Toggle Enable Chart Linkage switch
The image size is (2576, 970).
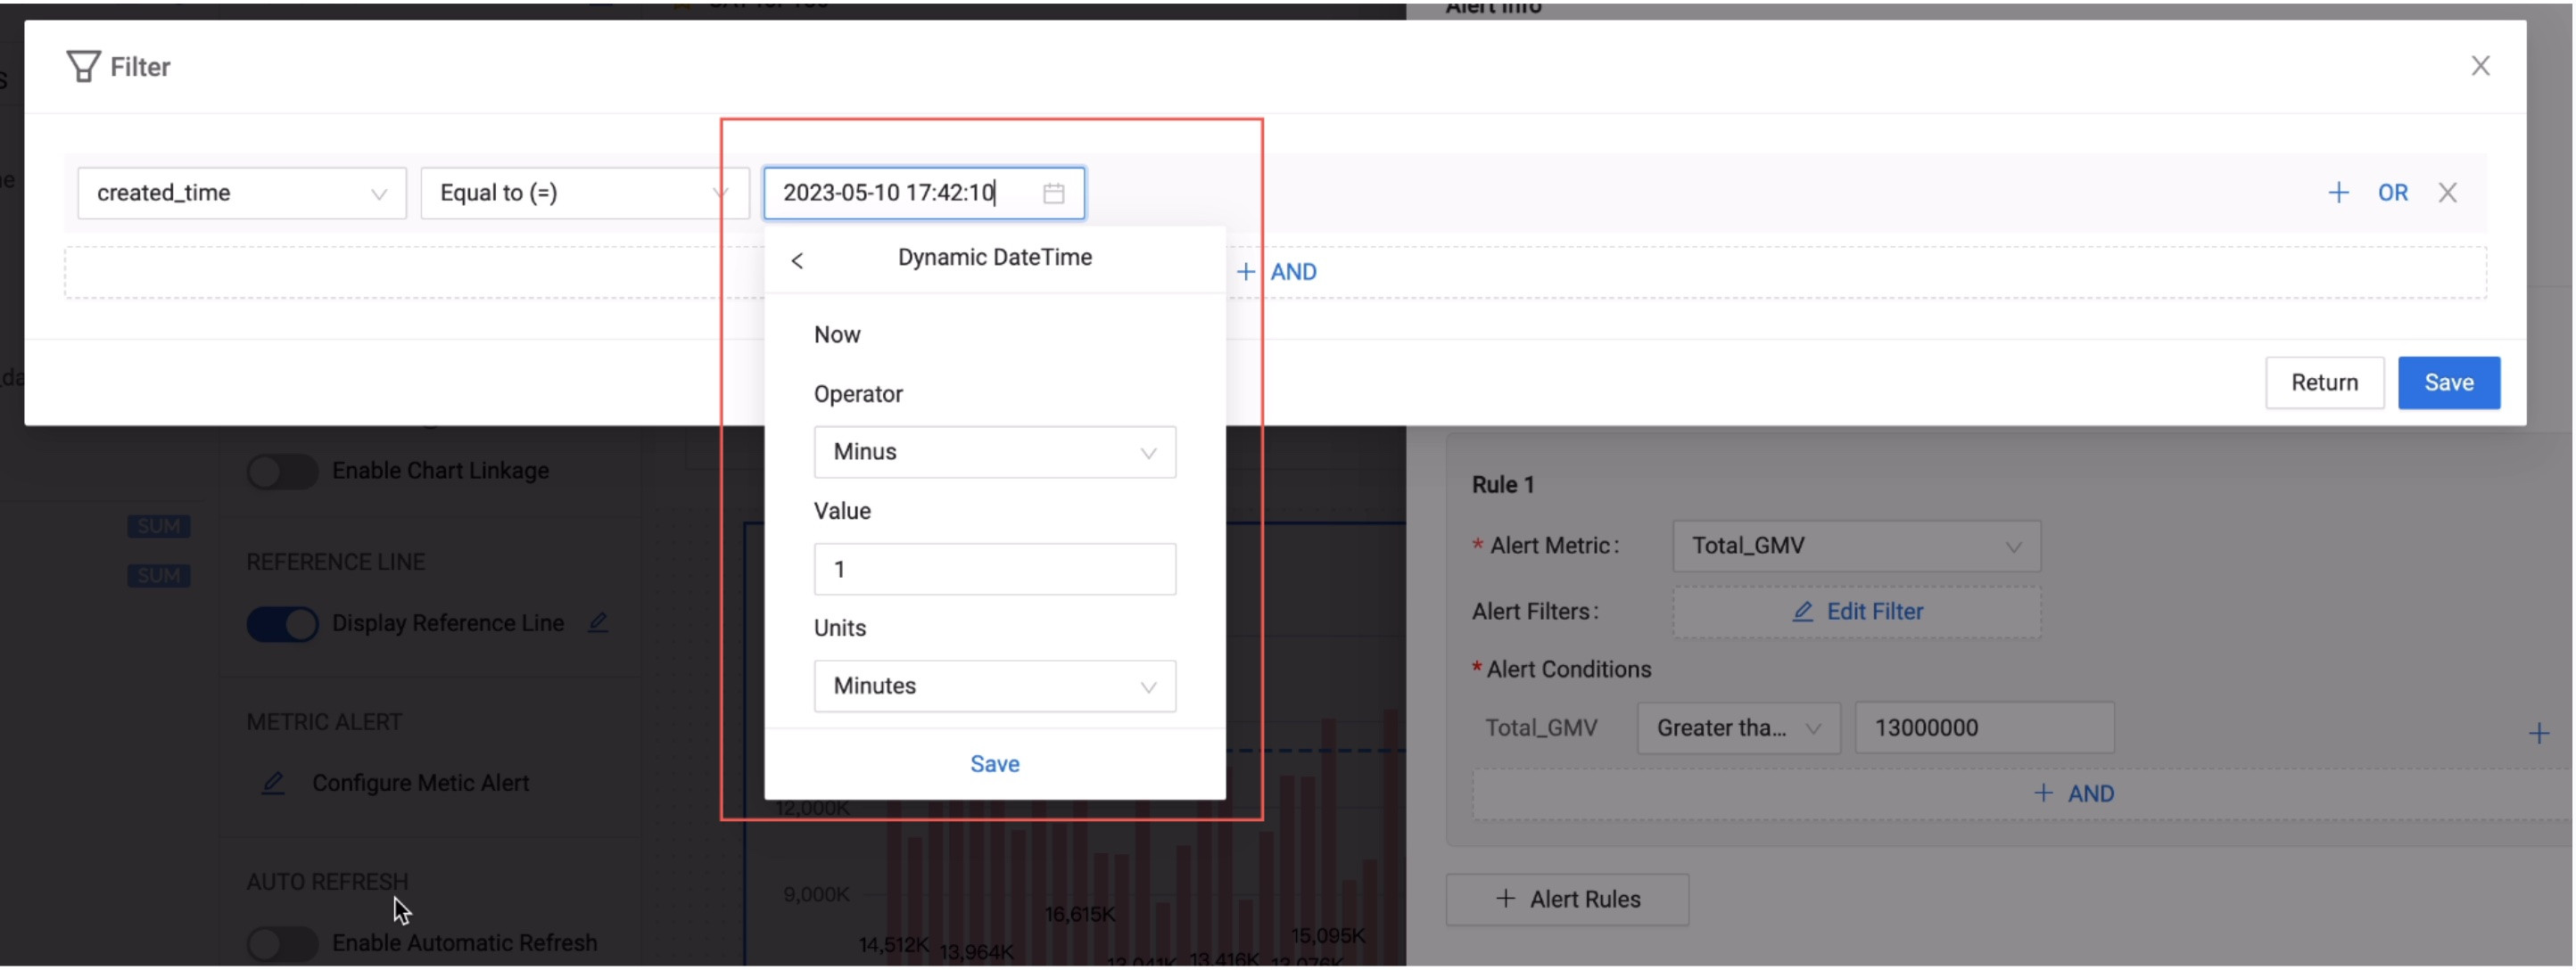click(282, 471)
